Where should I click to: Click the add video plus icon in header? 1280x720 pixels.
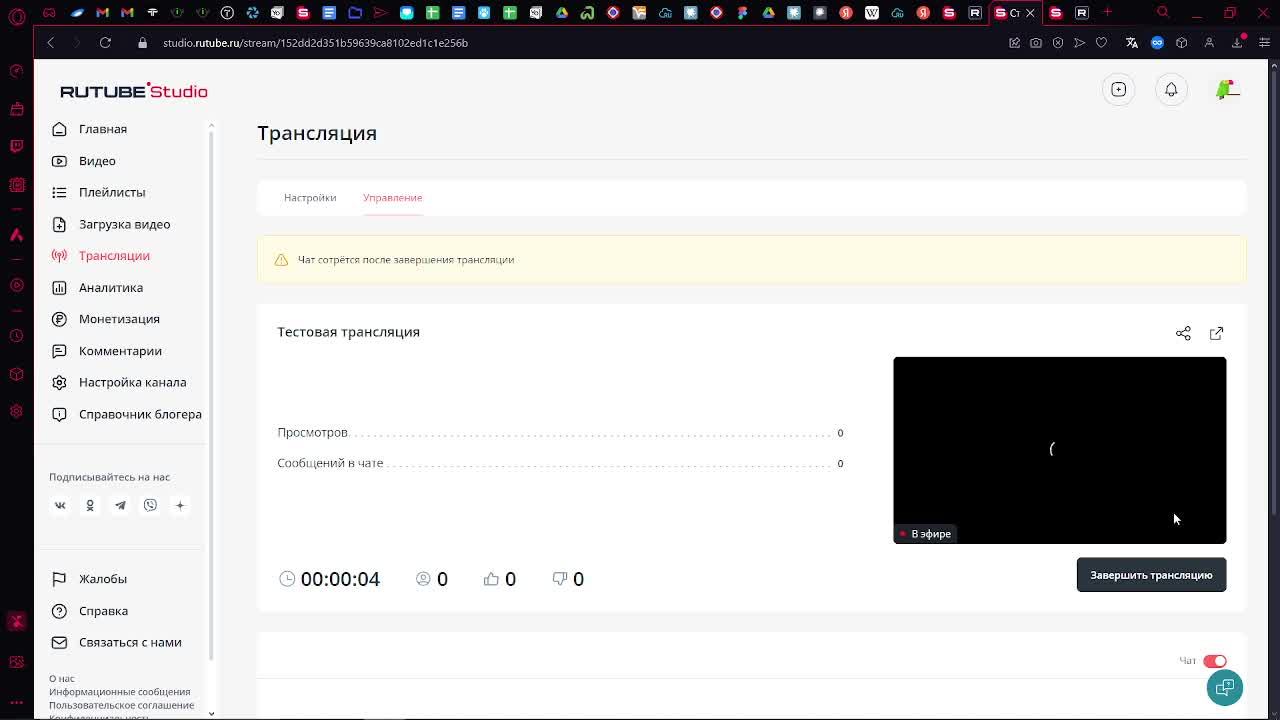1119,90
